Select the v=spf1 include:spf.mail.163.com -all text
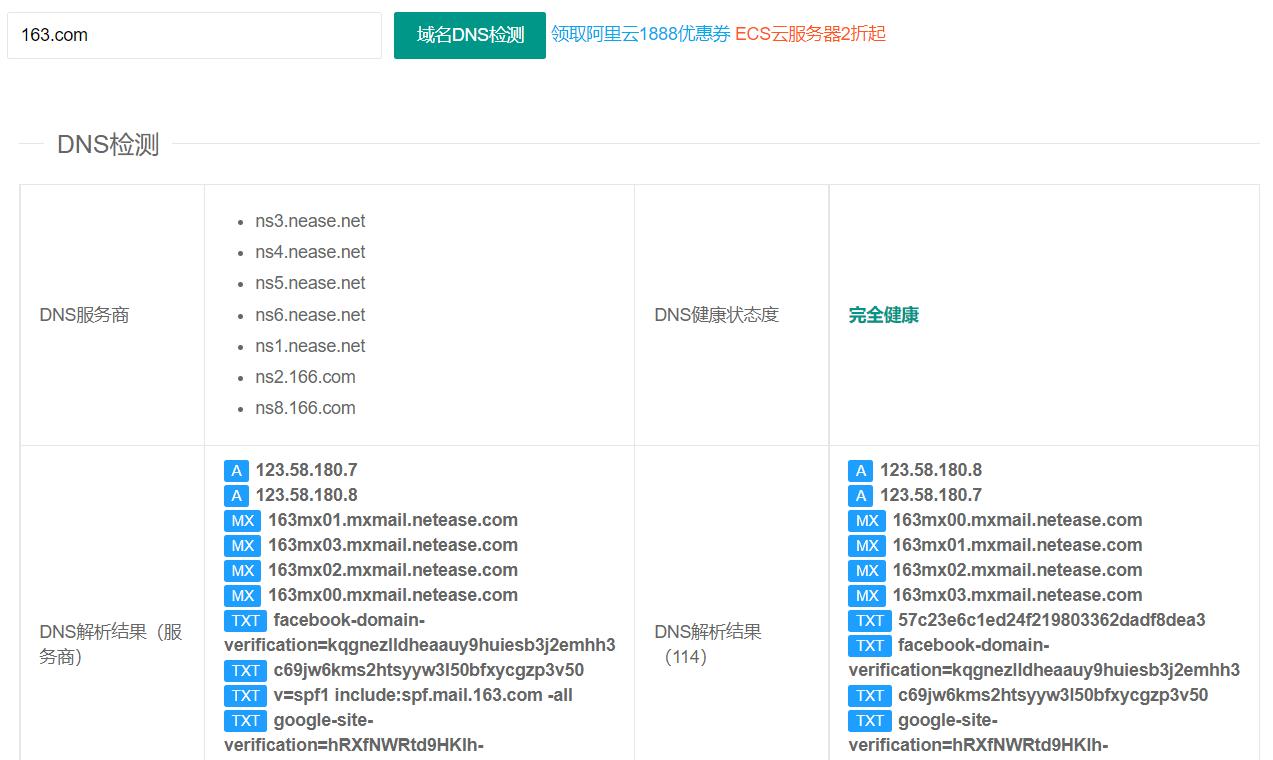The height and width of the screenshot is (760, 1273). pyautogui.click(x=423, y=695)
